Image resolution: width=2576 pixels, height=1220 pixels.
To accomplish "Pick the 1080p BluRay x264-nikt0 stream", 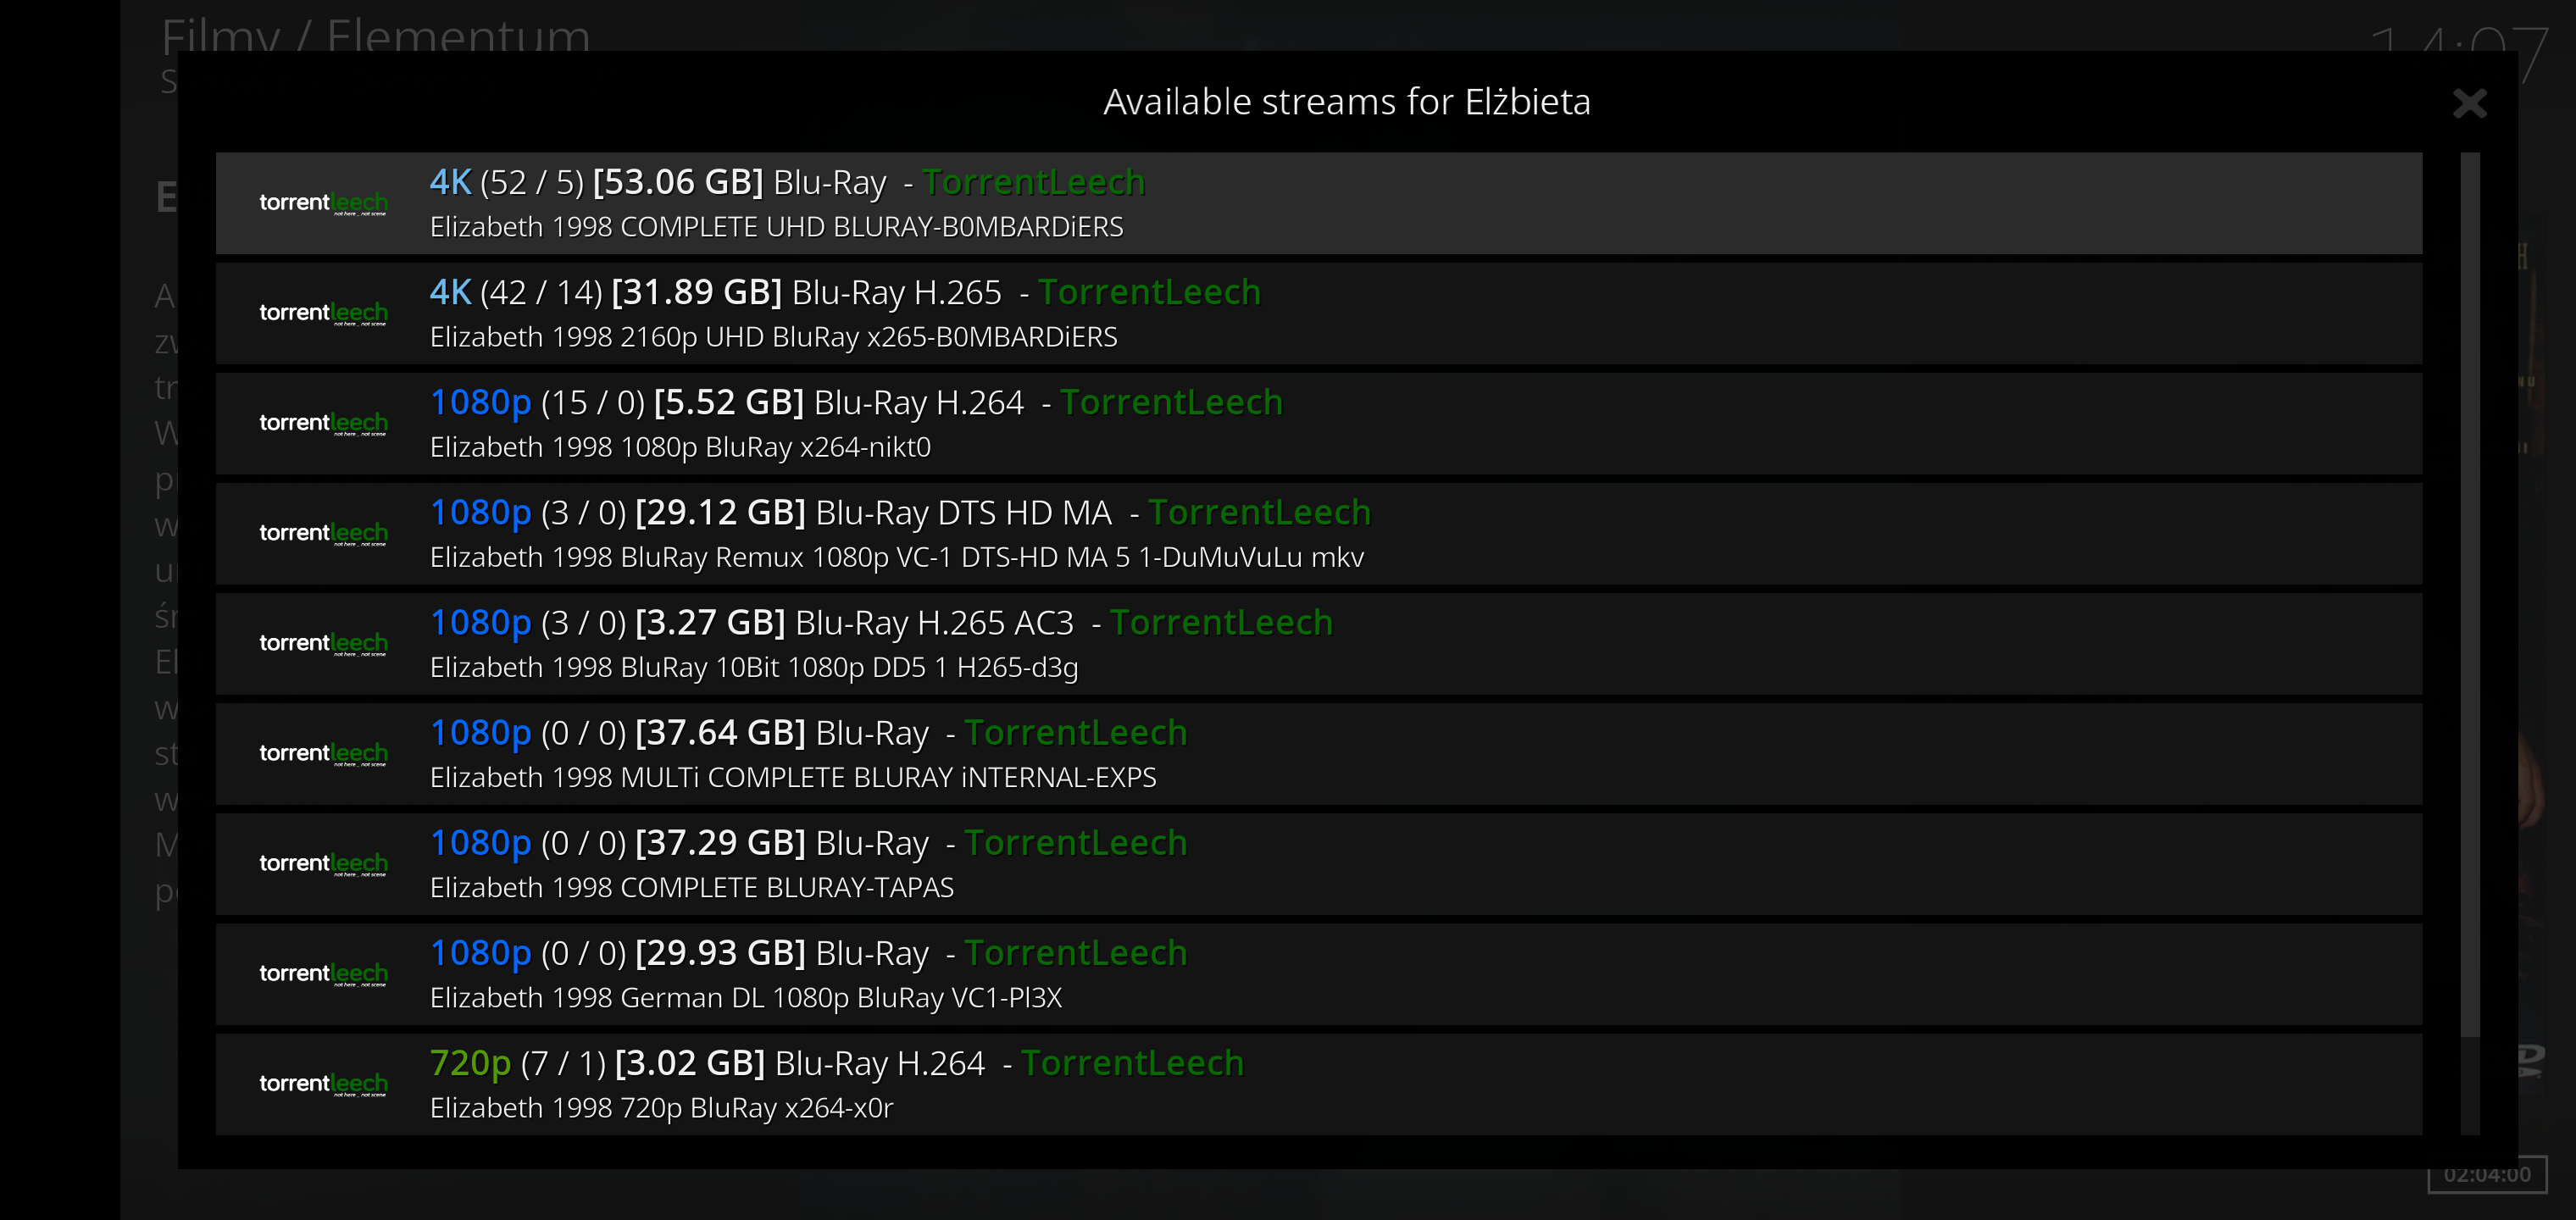I will (x=1318, y=423).
